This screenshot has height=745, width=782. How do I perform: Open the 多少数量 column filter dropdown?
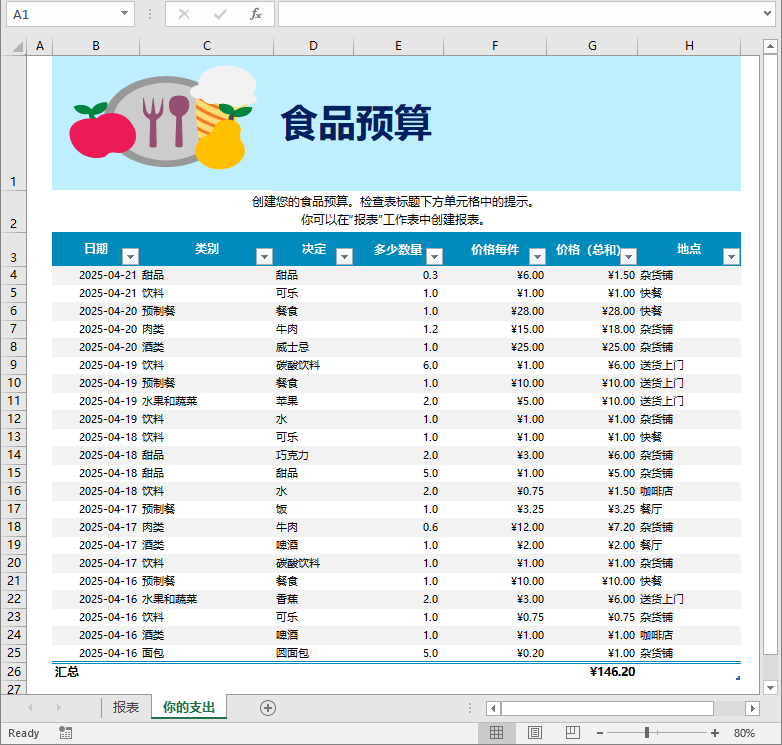click(434, 256)
